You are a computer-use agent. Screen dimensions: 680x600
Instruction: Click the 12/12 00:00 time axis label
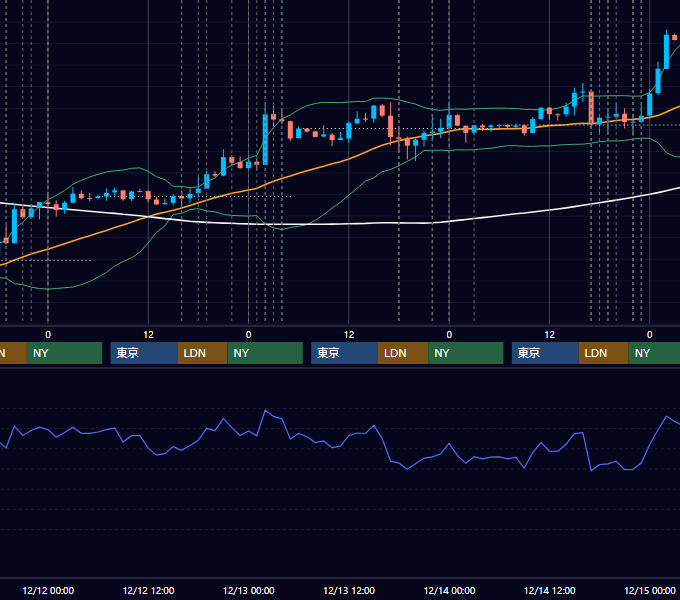pyautogui.click(x=48, y=590)
